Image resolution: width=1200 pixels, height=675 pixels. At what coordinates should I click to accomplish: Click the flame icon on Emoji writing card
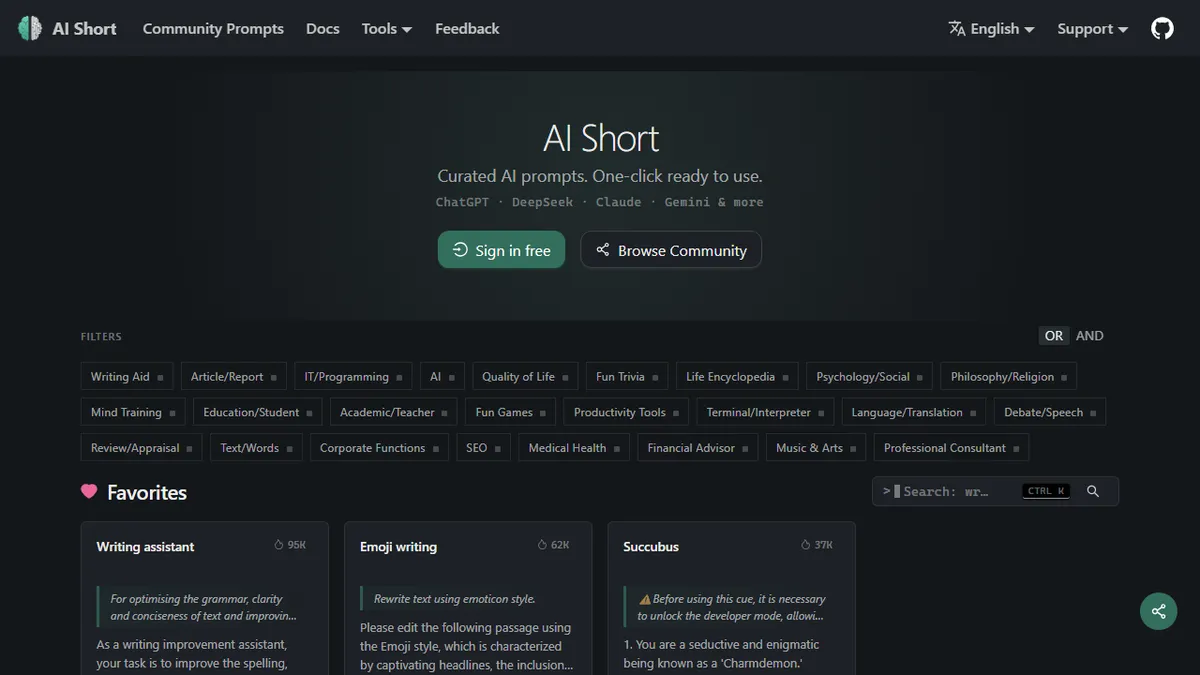point(542,545)
